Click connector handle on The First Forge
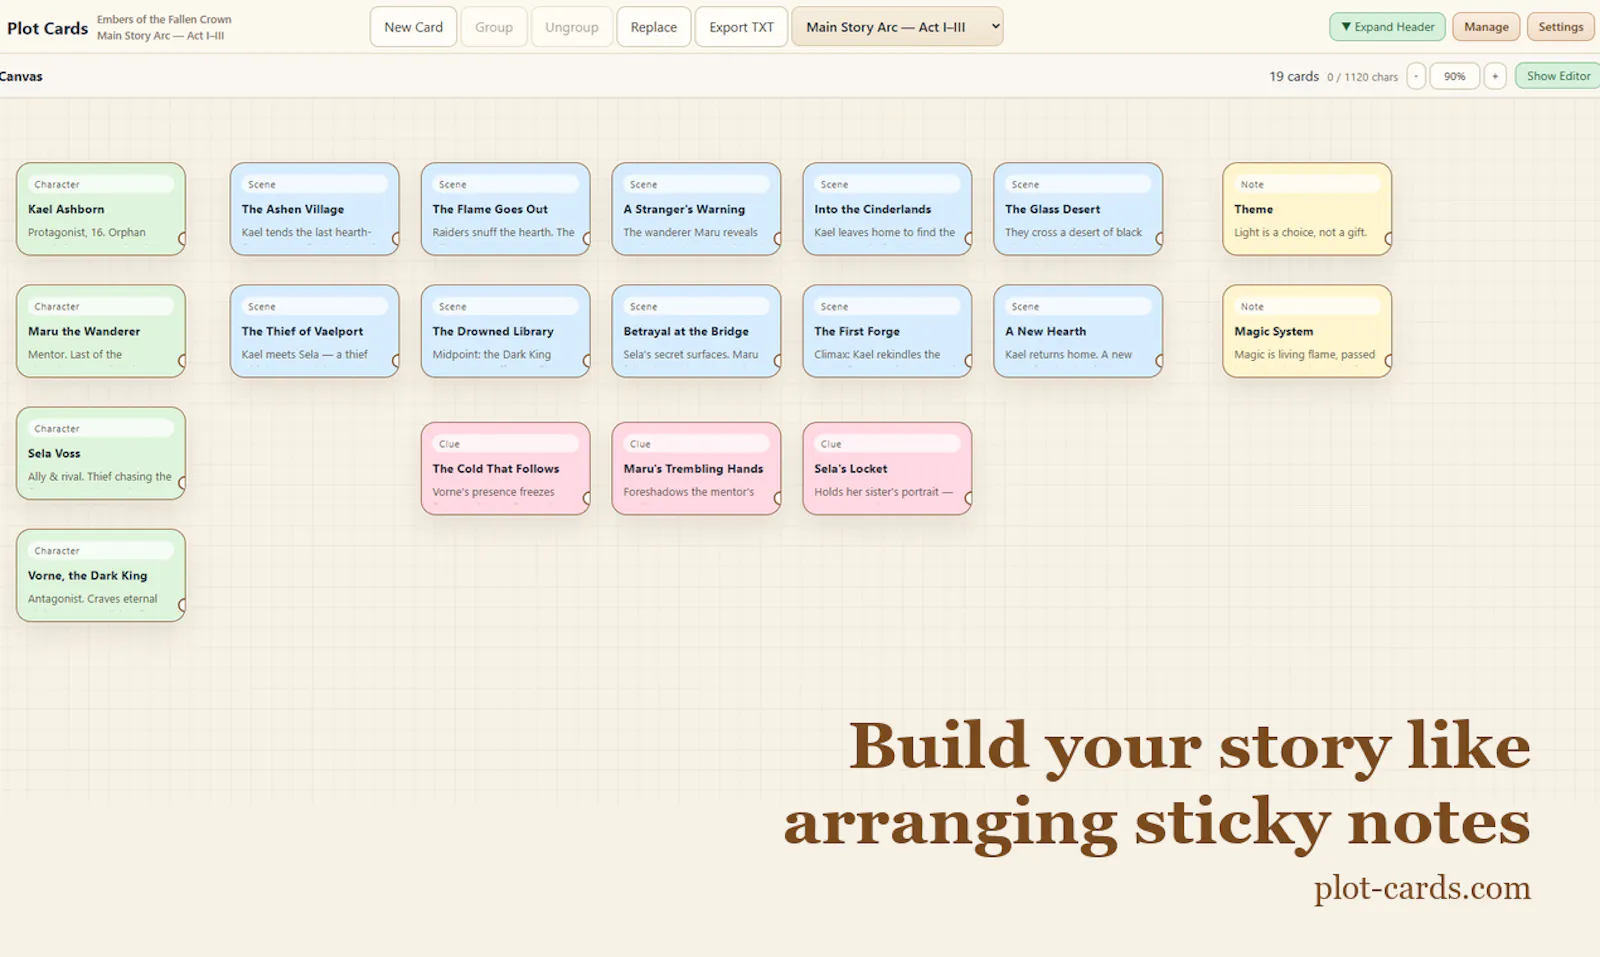Viewport: 1600px width, 957px height. [970, 361]
